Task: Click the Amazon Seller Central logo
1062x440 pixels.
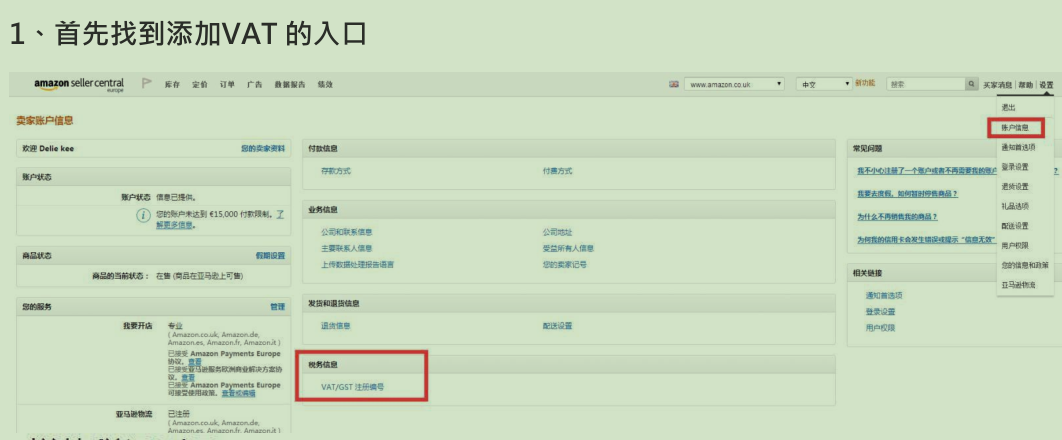Action: [79, 85]
